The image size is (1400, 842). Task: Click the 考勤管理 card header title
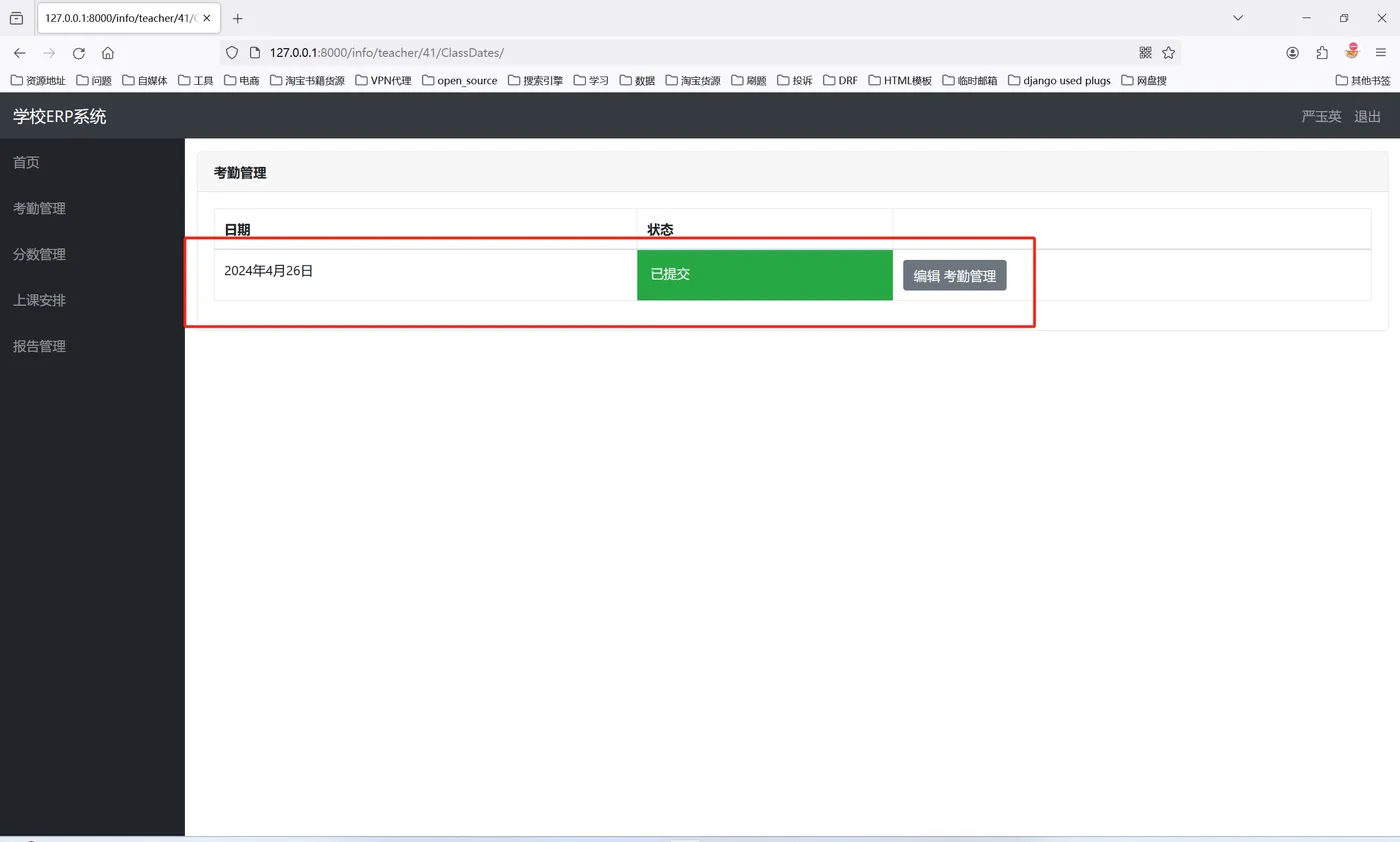[x=240, y=172]
